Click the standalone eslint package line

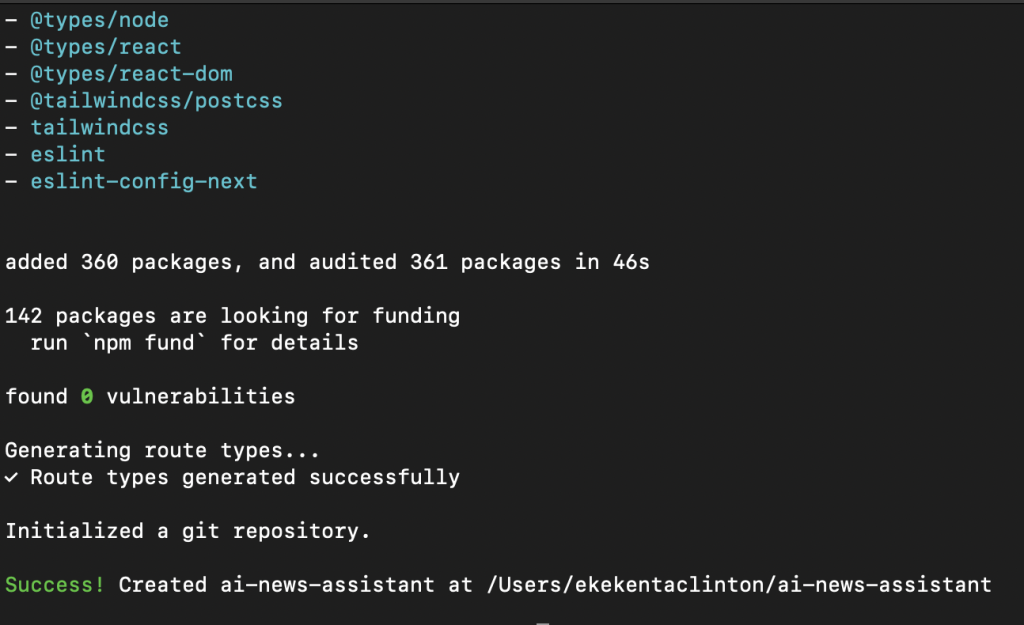(67, 155)
